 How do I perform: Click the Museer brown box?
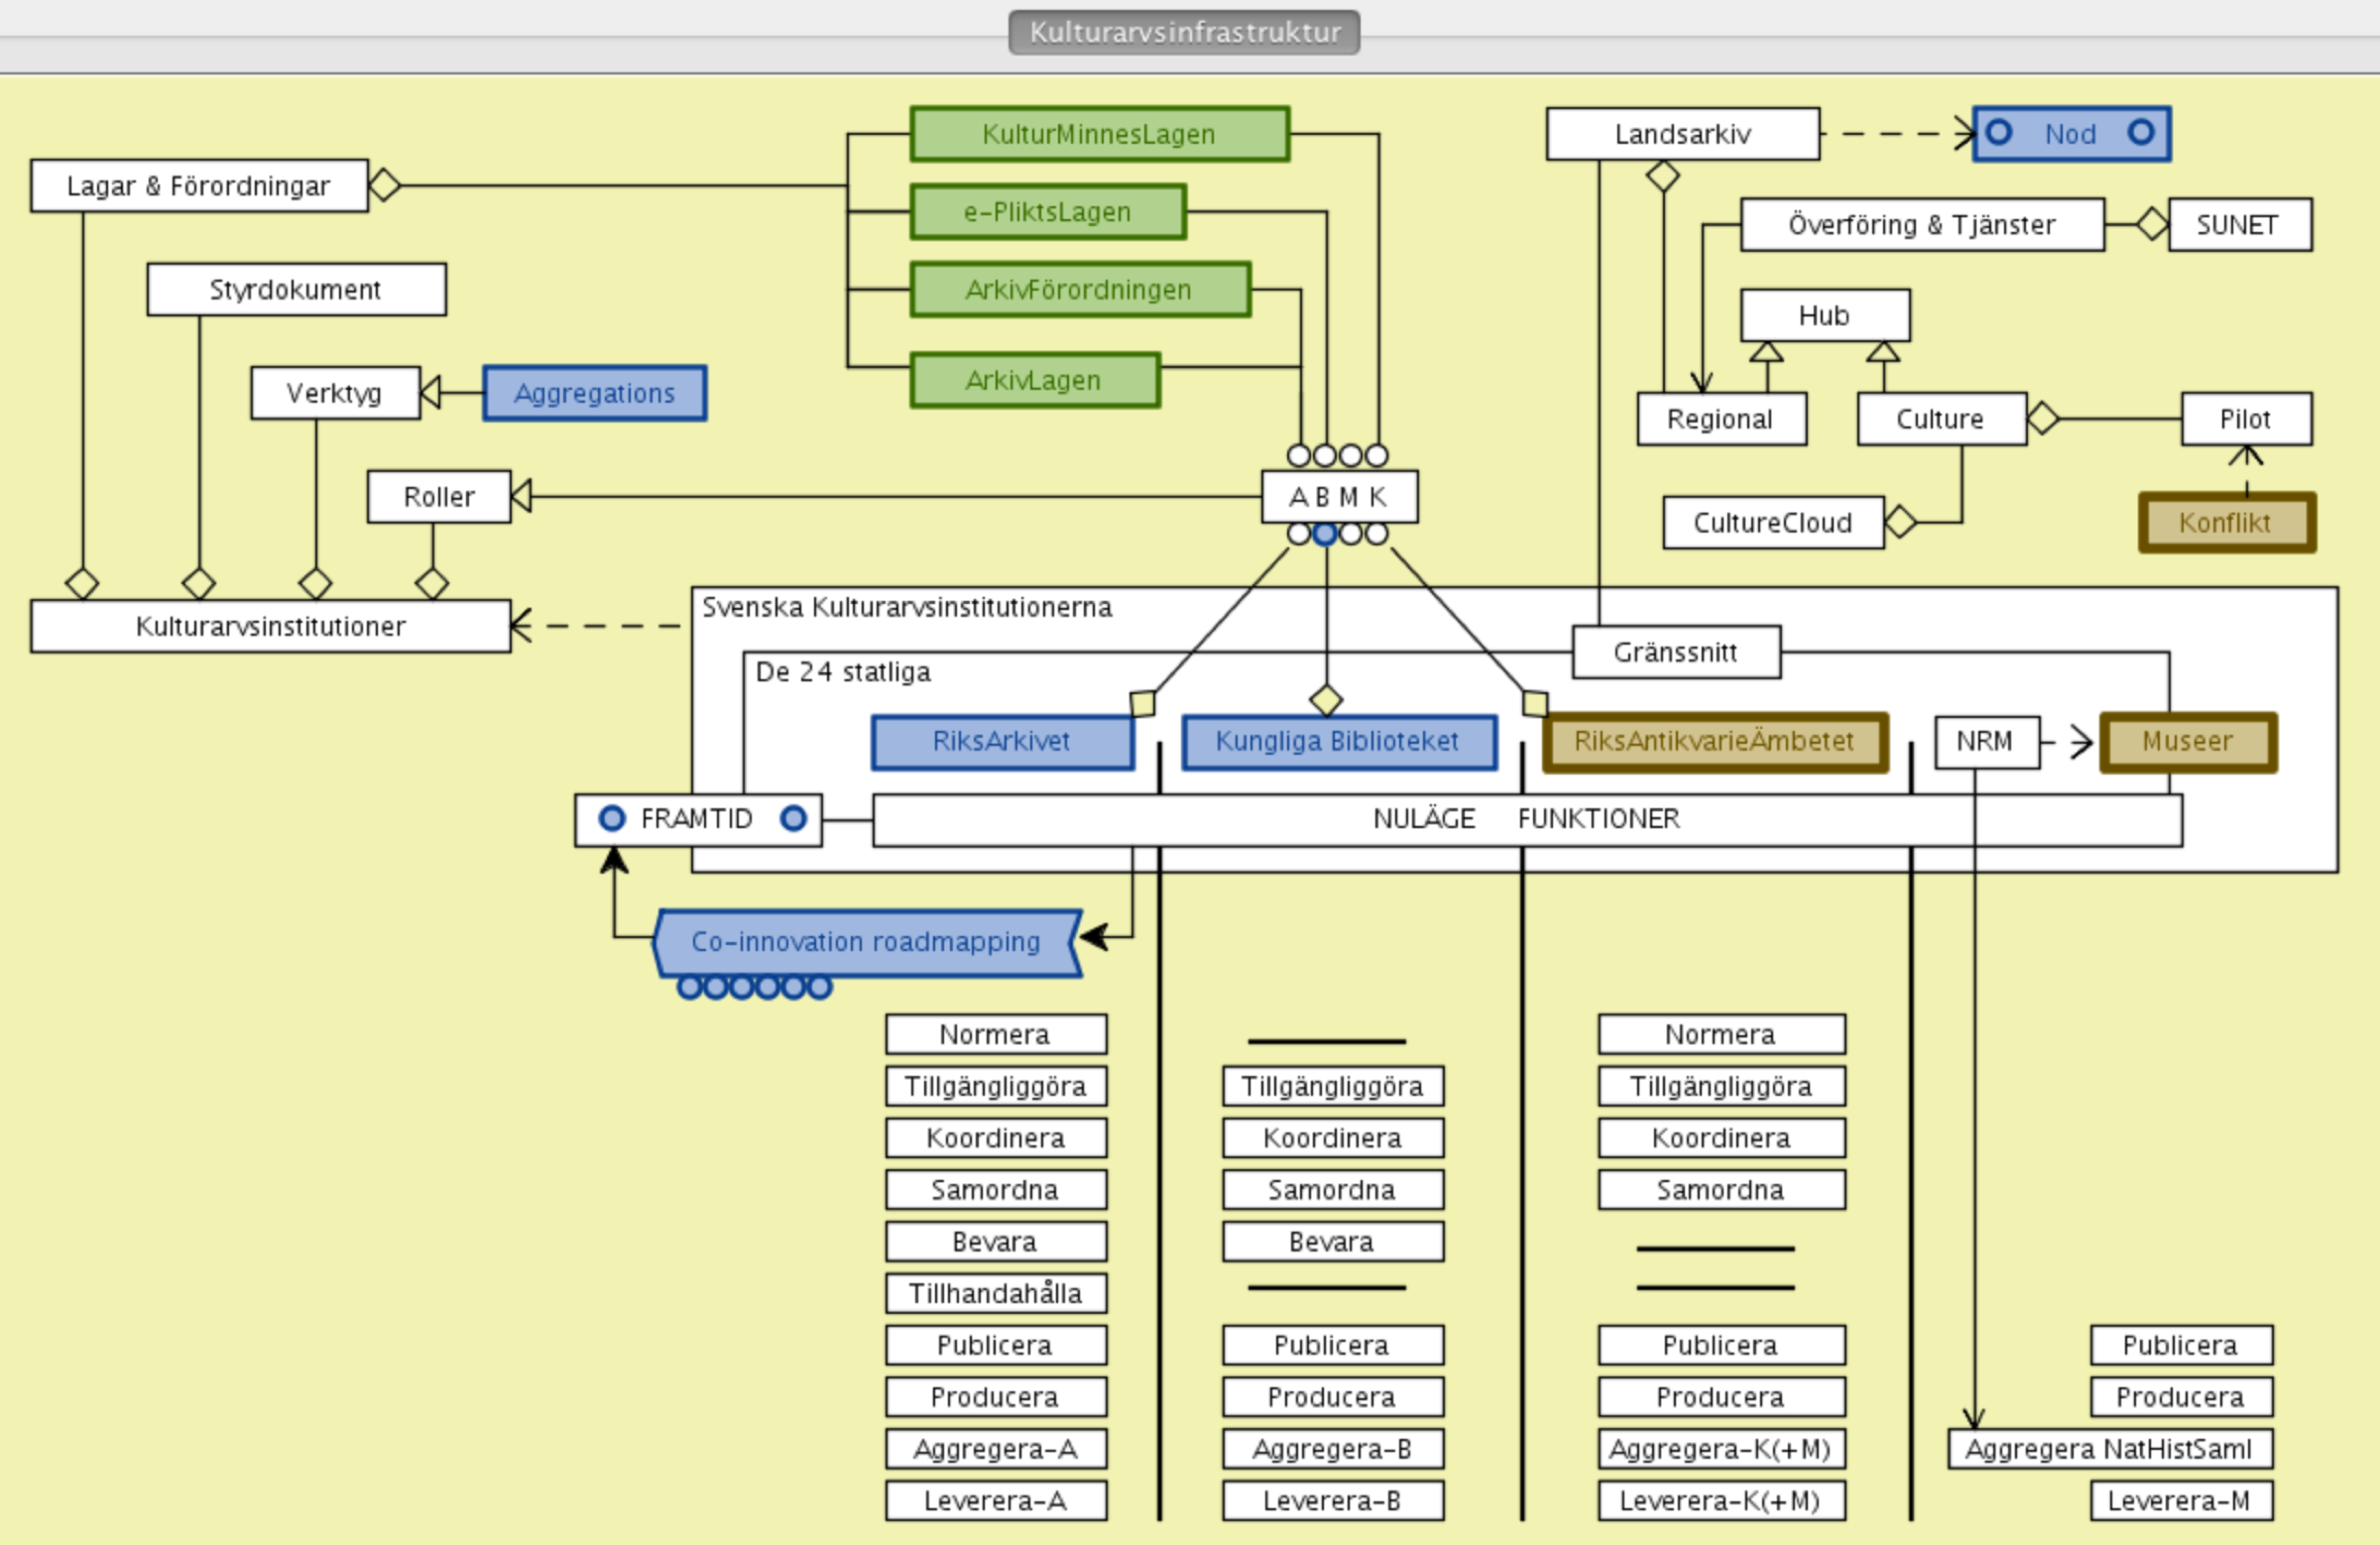(x=2188, y=741)
